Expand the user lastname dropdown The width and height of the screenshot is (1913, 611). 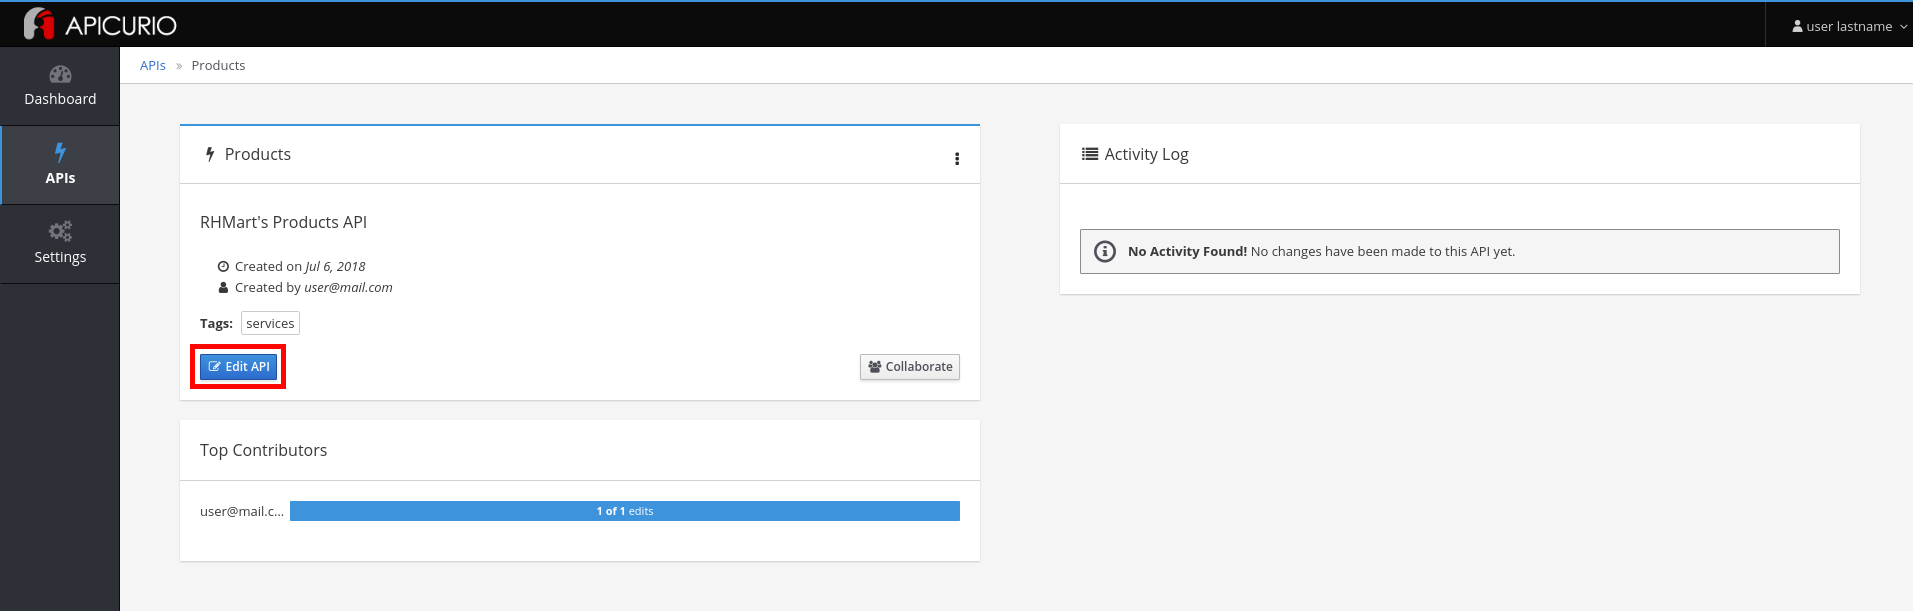click(x=1849, y=26)
